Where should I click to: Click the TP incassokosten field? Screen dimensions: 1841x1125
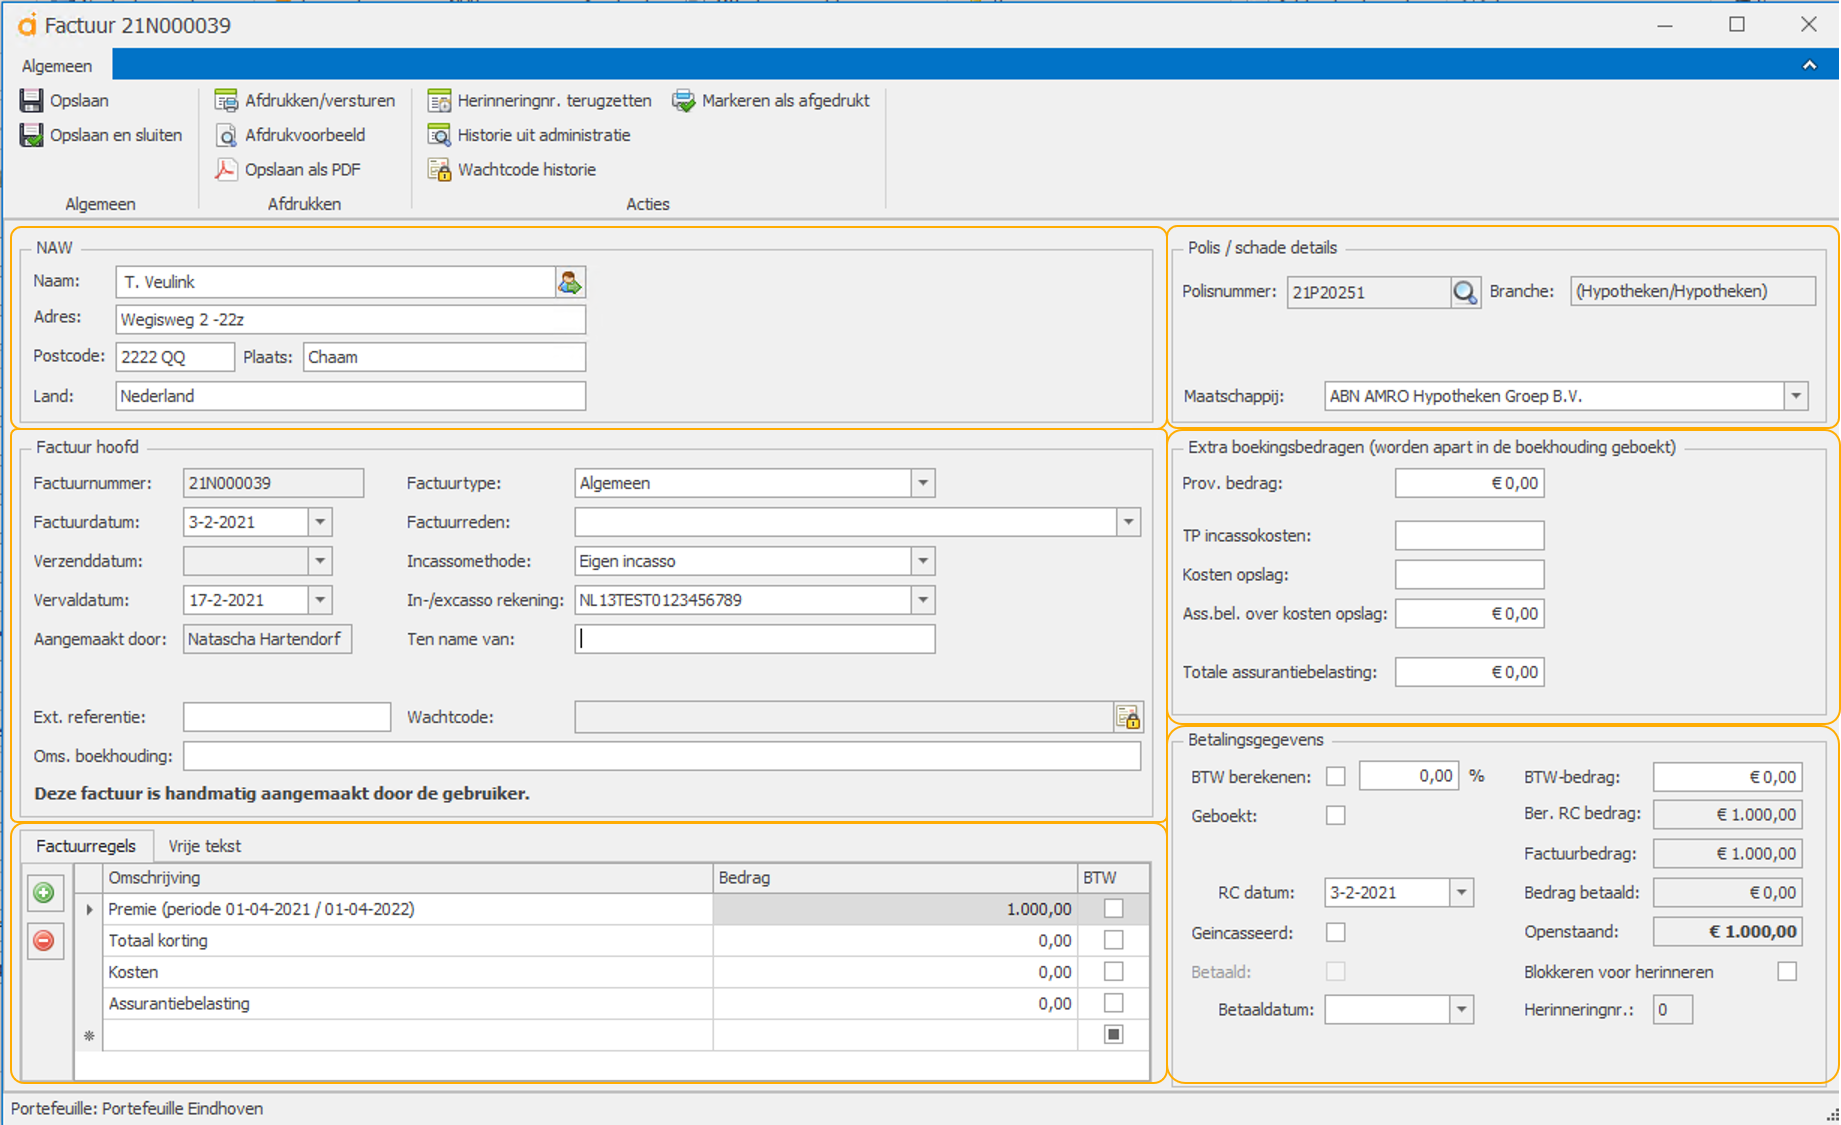coord(1469,535)
